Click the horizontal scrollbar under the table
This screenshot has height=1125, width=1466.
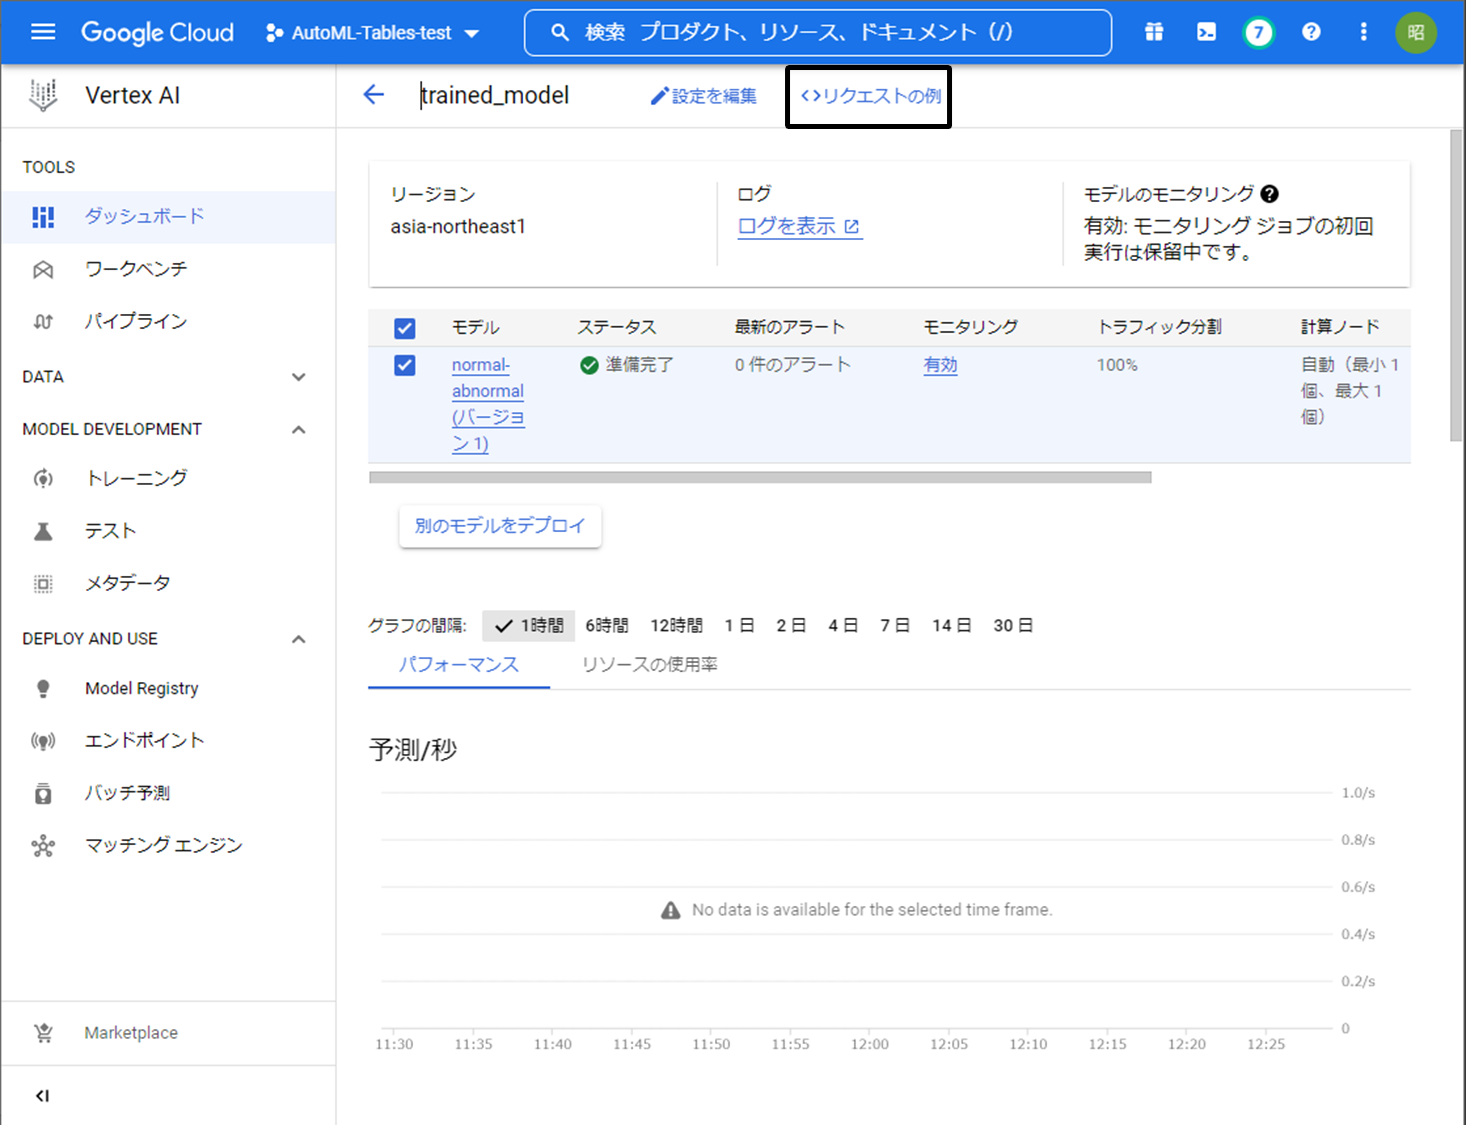760,477
